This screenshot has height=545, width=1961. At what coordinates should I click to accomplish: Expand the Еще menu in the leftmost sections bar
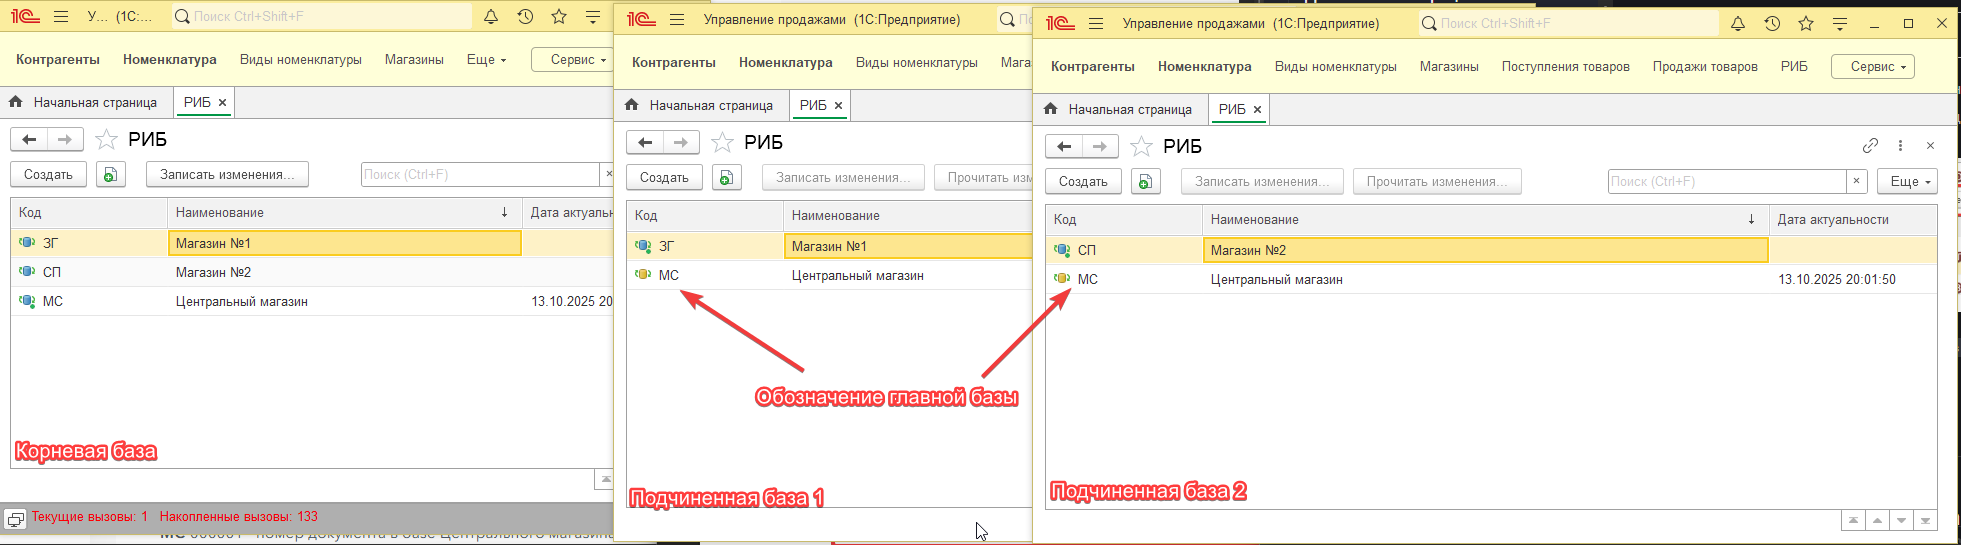point(486,60)
